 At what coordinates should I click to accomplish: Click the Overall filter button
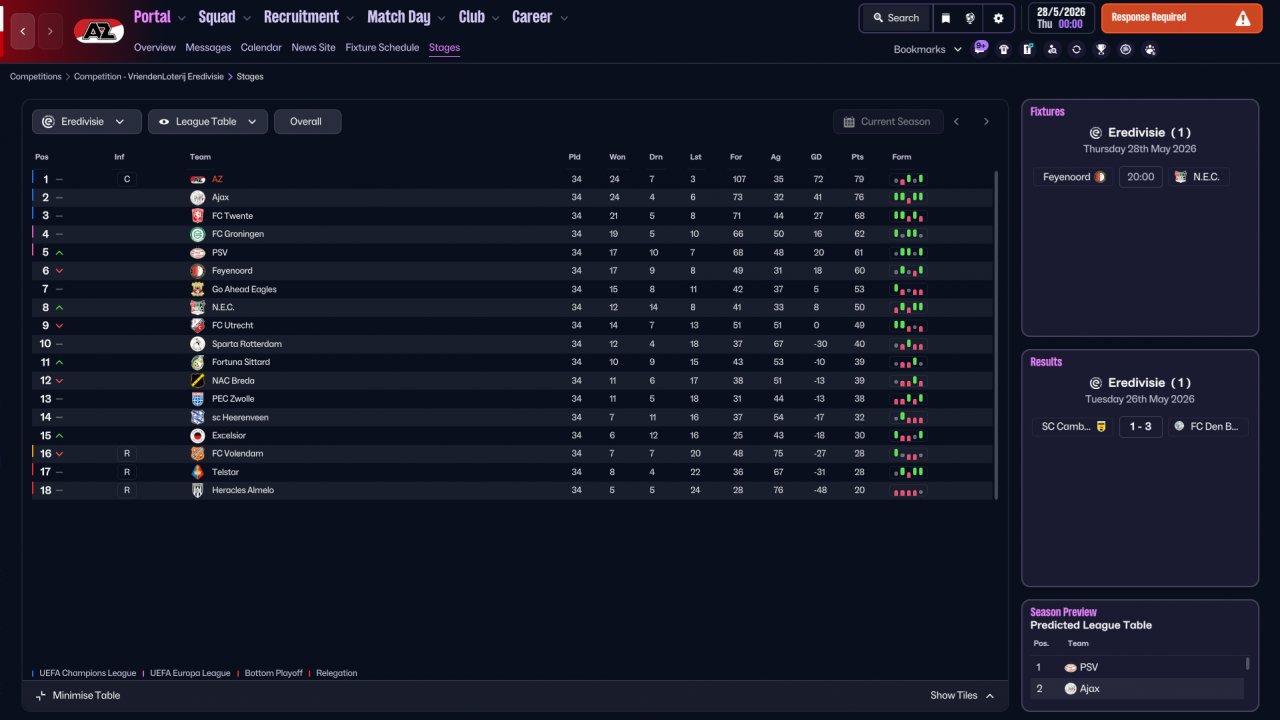tap(307, 122)
